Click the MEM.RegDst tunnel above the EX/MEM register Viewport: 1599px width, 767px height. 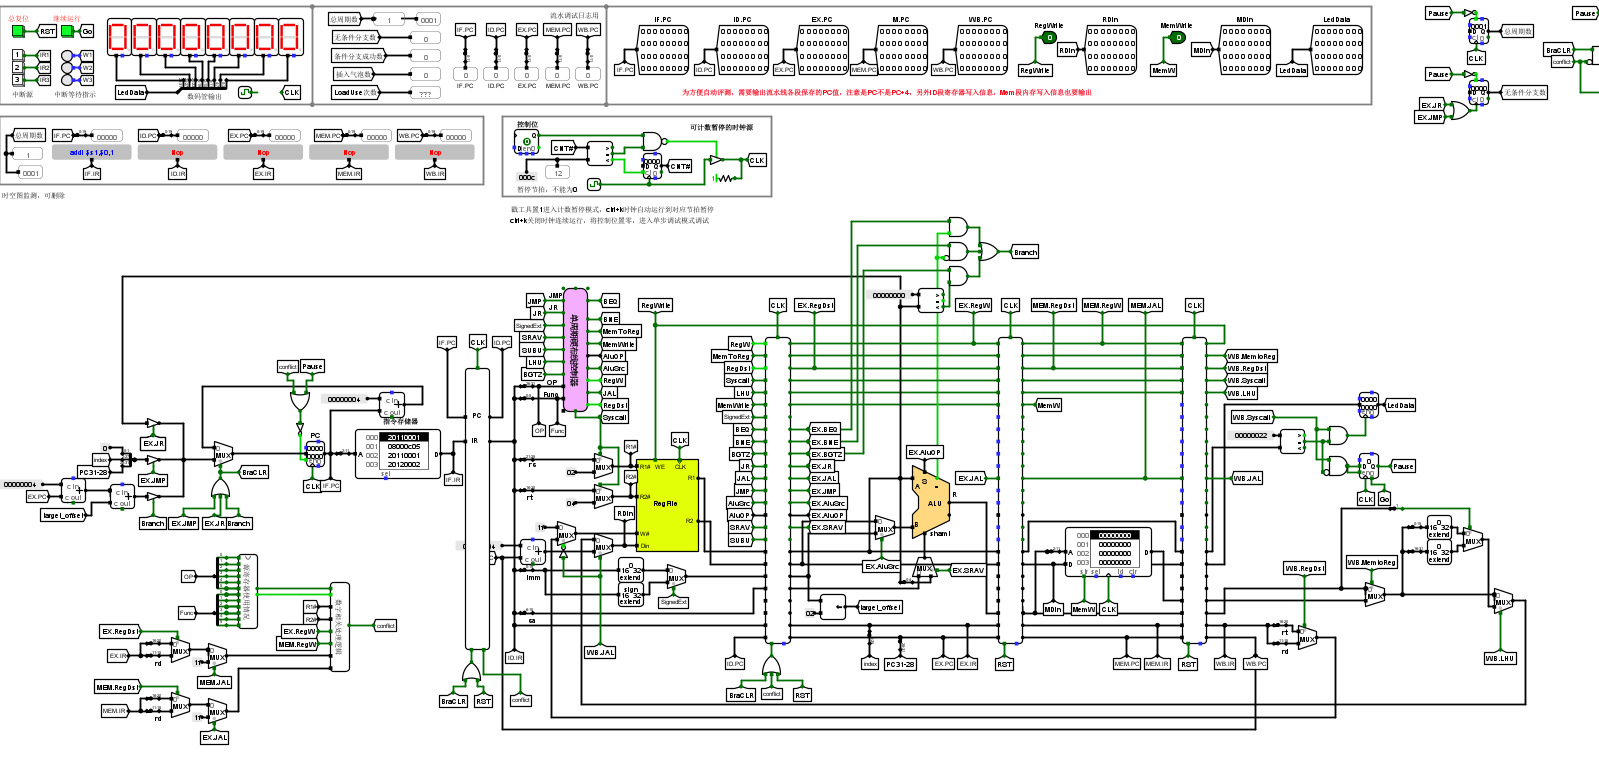click(1054, 305)
